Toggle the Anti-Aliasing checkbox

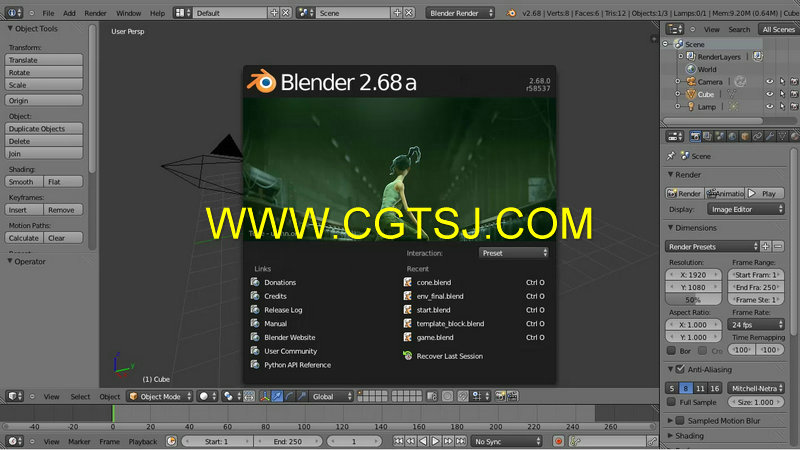(680, 369)
